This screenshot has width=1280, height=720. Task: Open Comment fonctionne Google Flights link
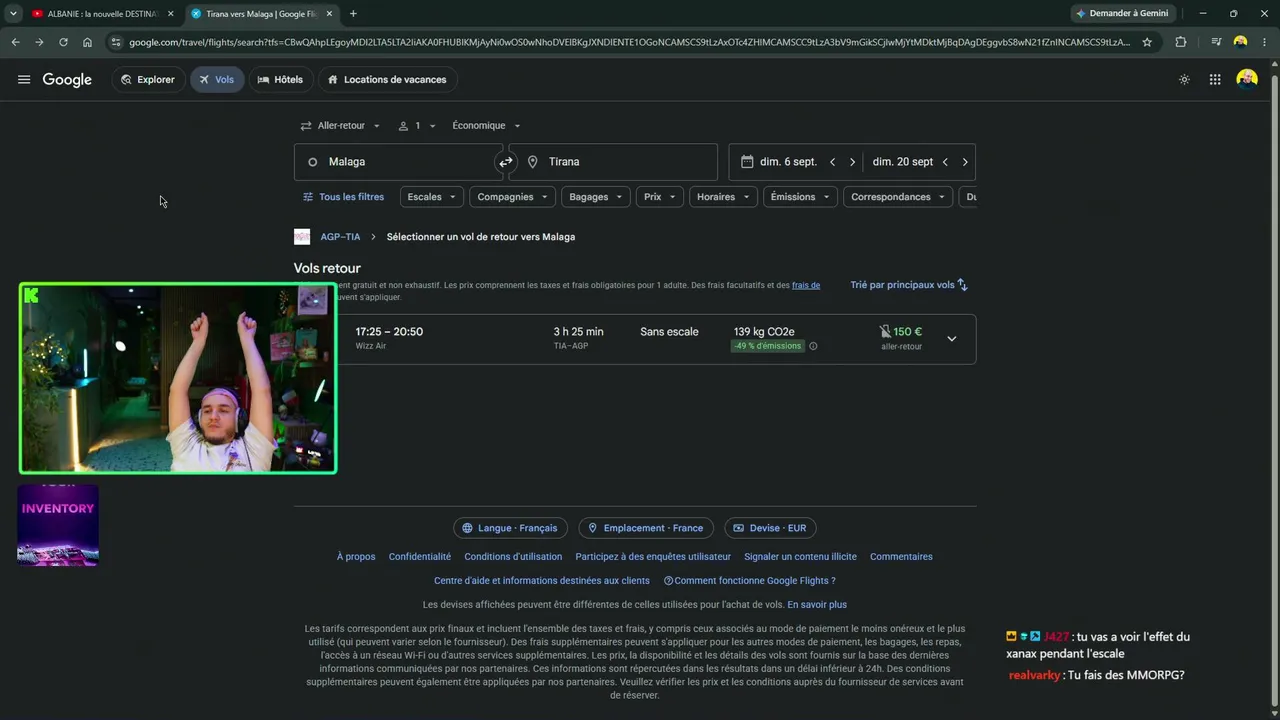750,581
